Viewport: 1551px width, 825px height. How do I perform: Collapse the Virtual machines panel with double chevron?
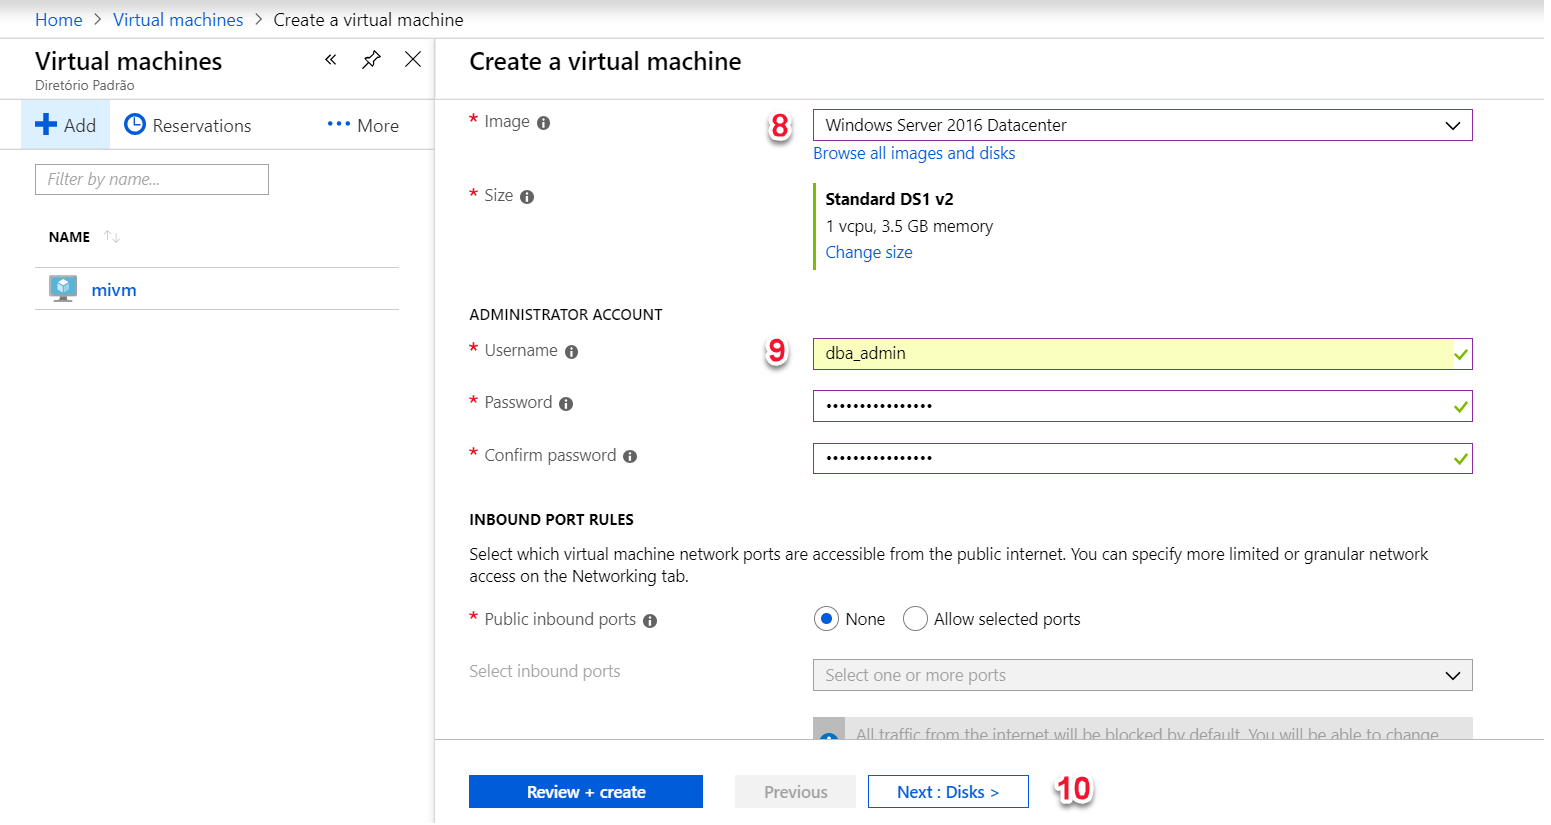pyautogui.click(x=331, y=60)
